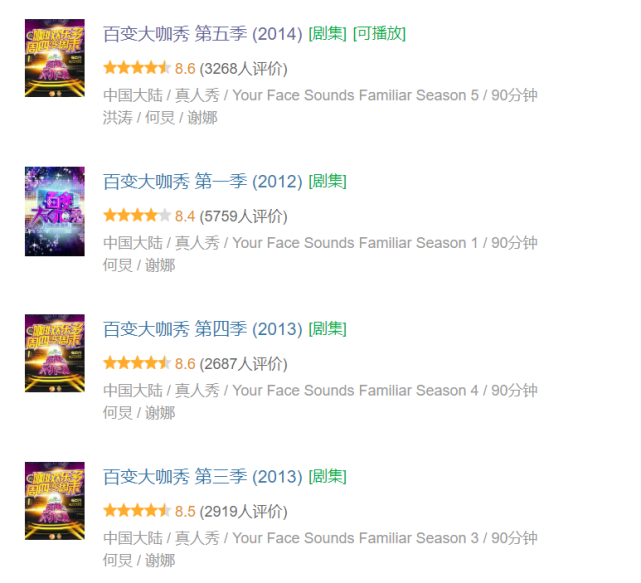Image resolution: width=641 pixels, height=583 pixels.
Task: Click the (5759人评价) review count
Action: coord(244,216)
